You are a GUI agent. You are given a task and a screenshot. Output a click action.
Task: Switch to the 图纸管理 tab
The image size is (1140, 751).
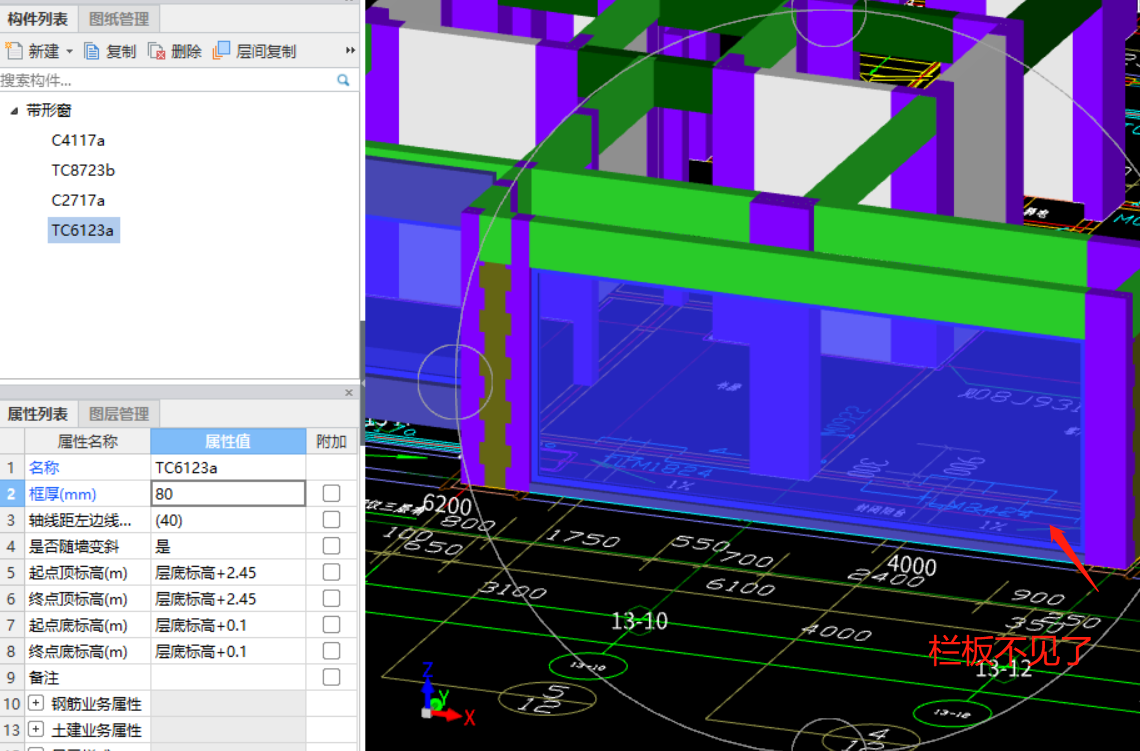tap(119, 19)
